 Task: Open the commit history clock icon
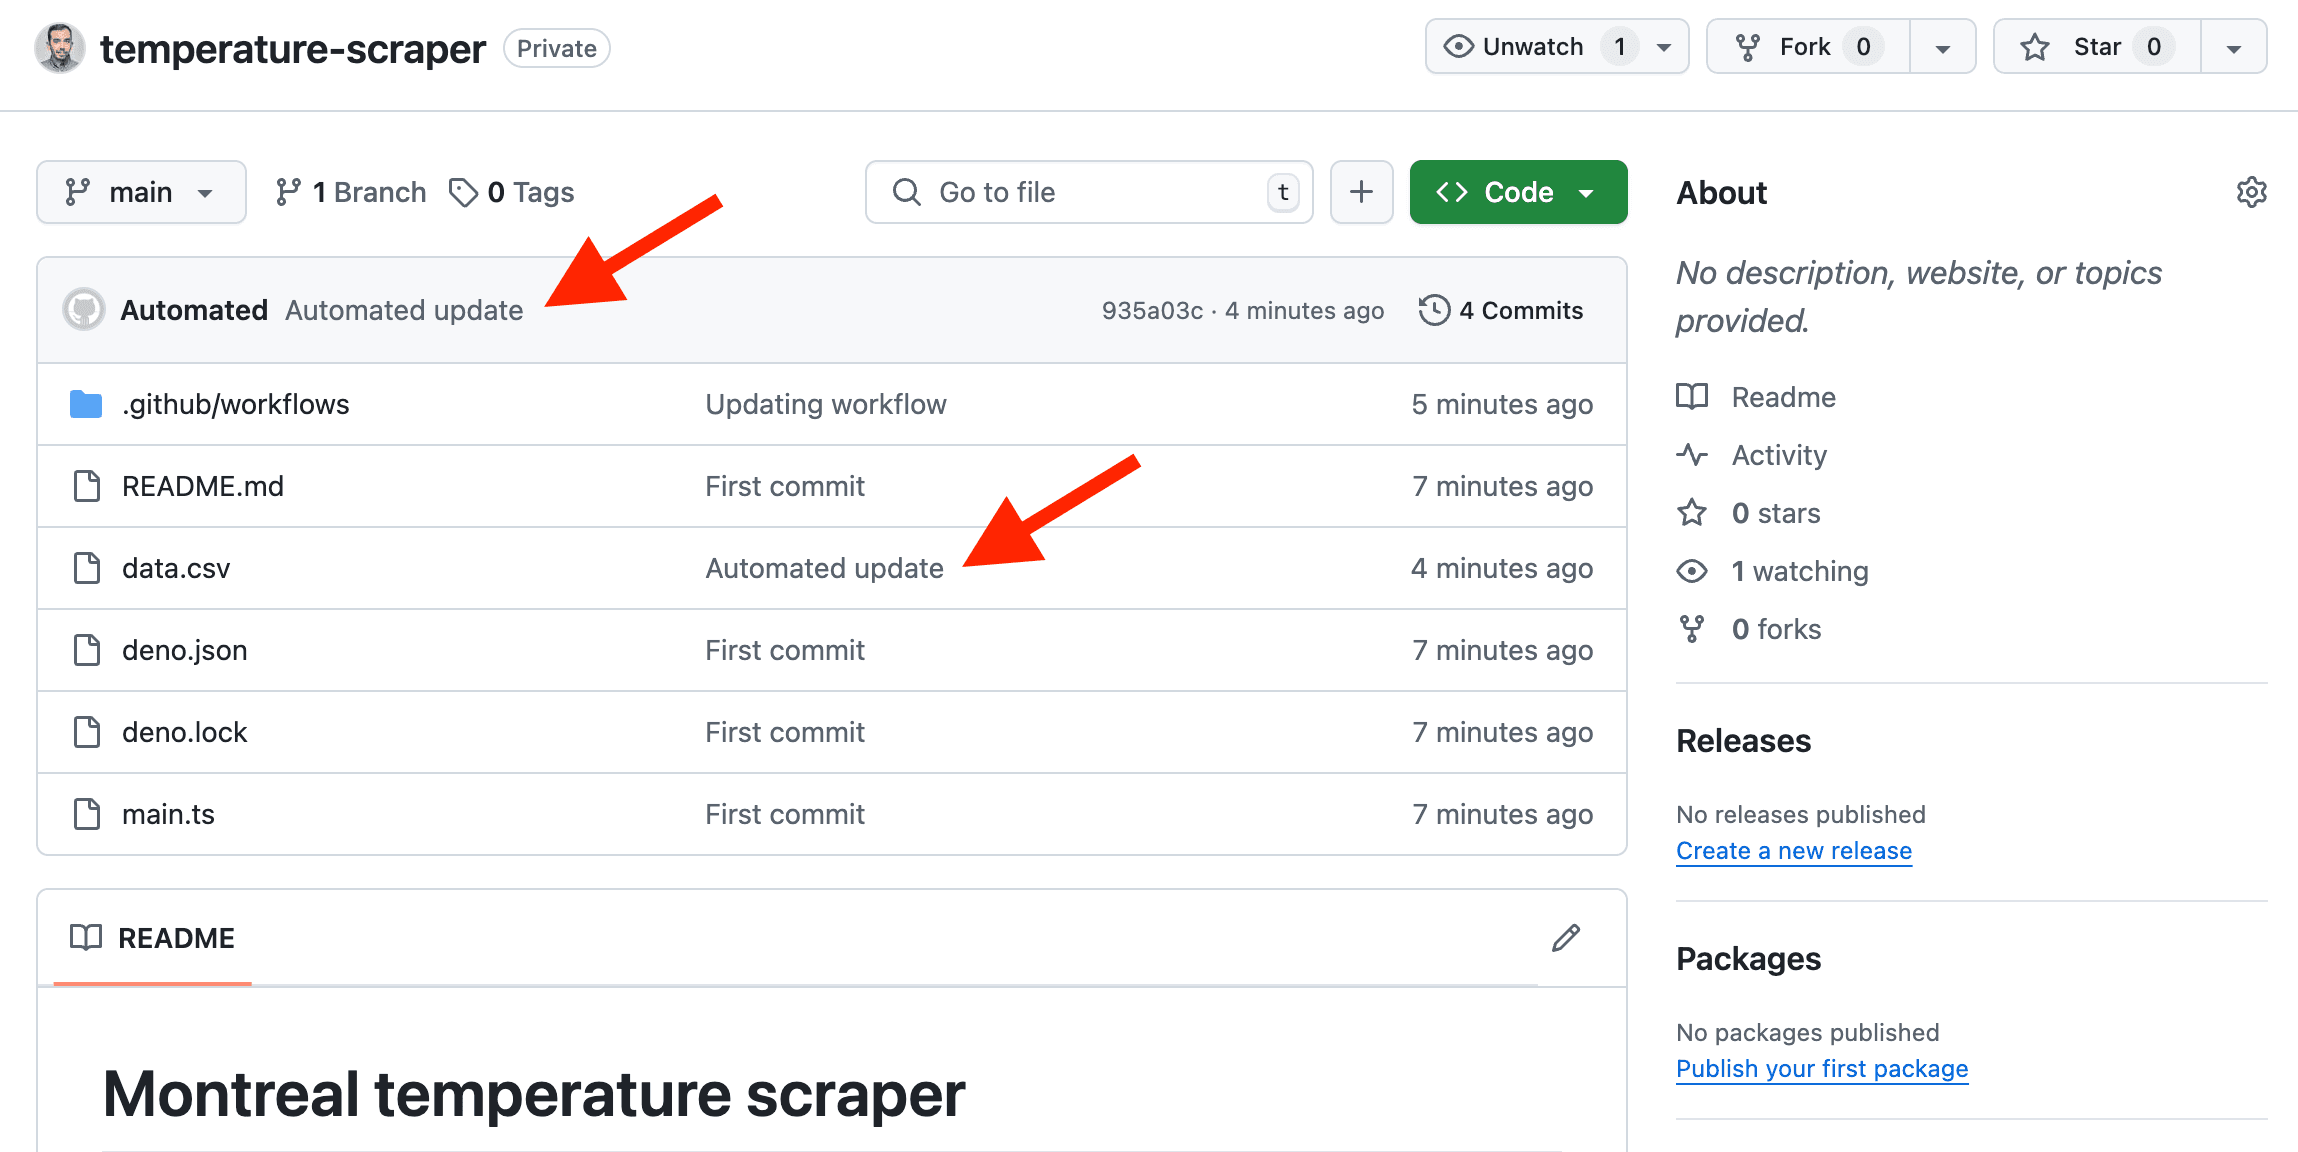click(1434, 310)
